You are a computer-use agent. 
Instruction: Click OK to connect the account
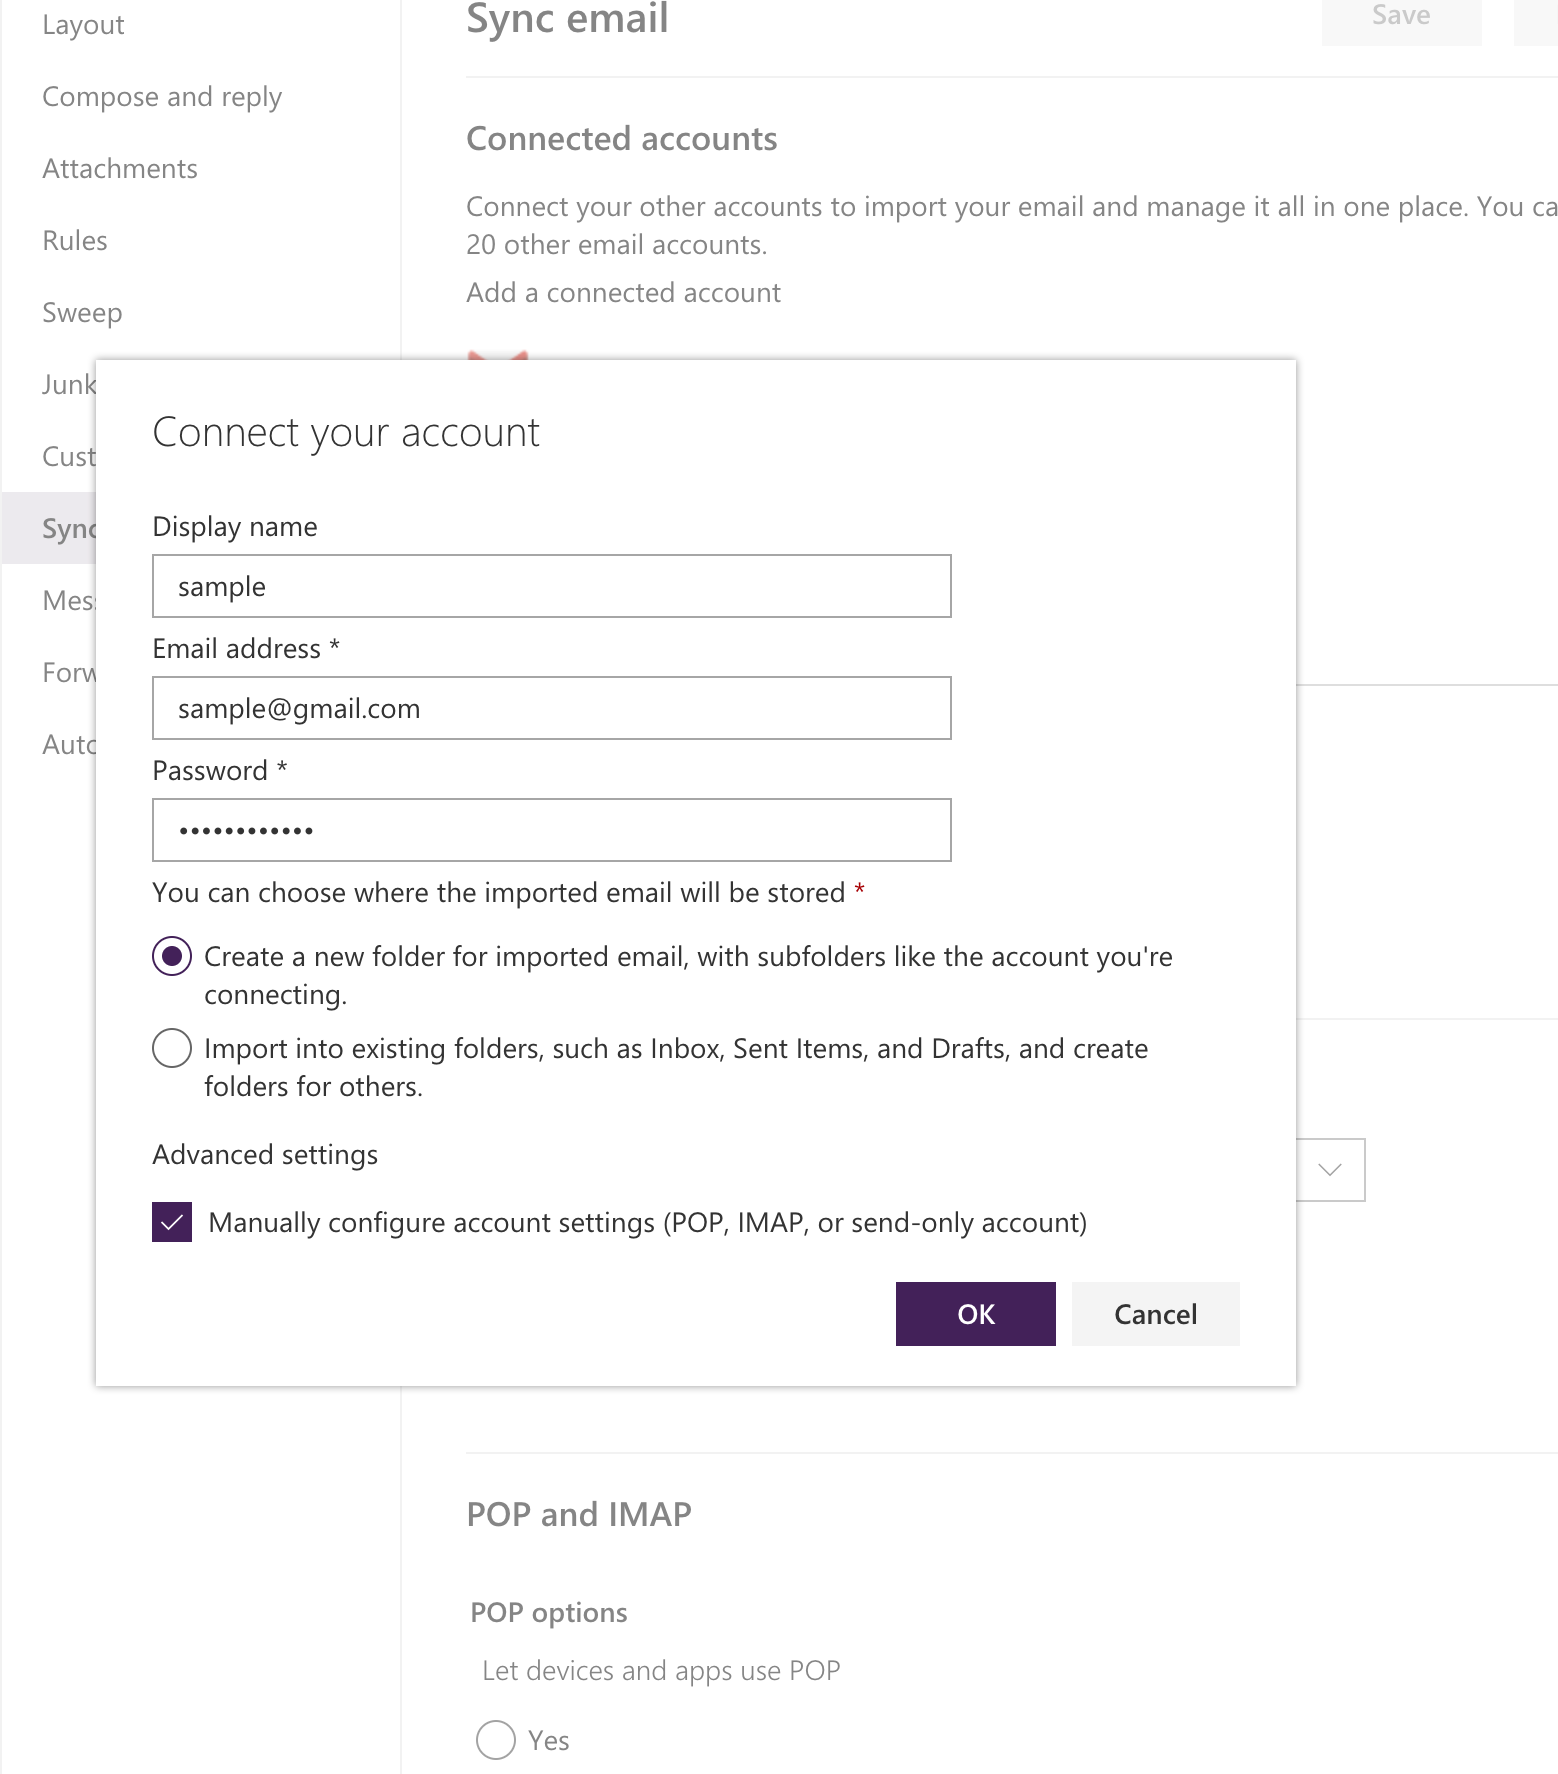pyautogui.click(x=975, y=1314)
